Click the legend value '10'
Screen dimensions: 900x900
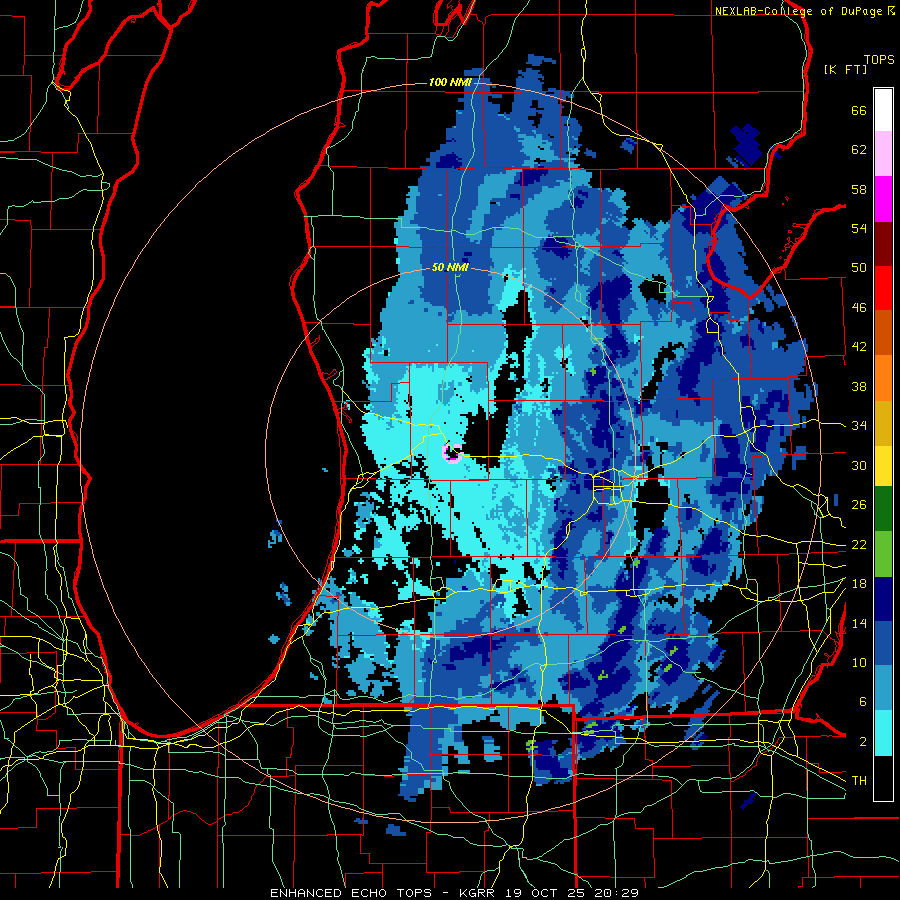click(x=859, y=662)
